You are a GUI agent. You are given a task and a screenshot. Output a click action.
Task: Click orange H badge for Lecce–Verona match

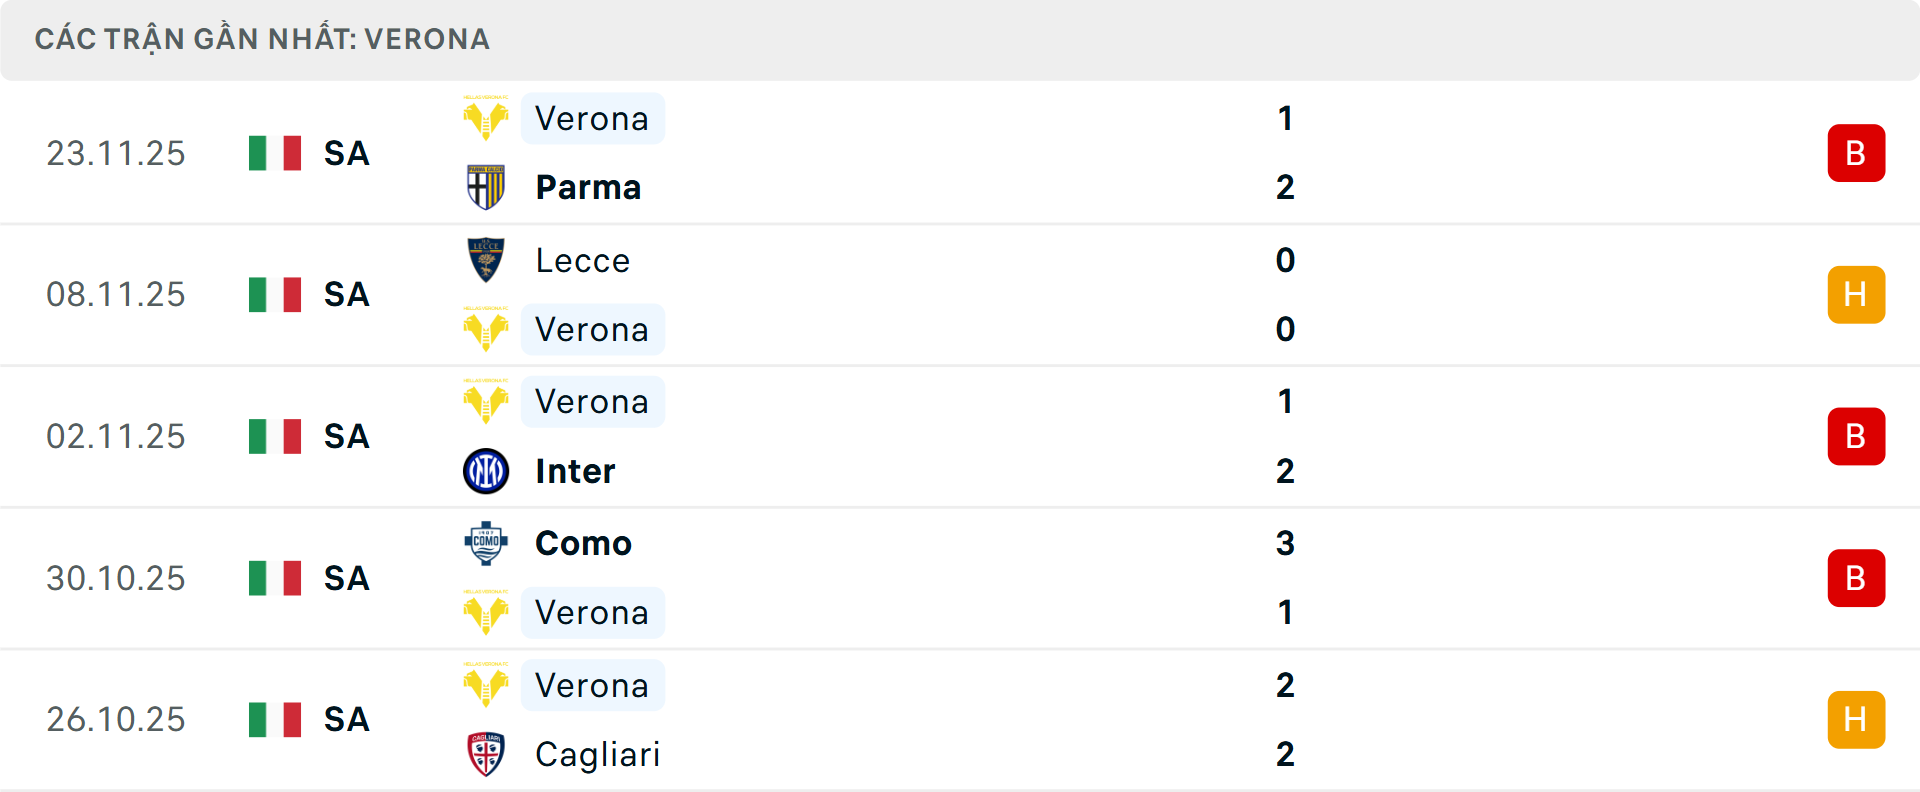point(1856,295)
